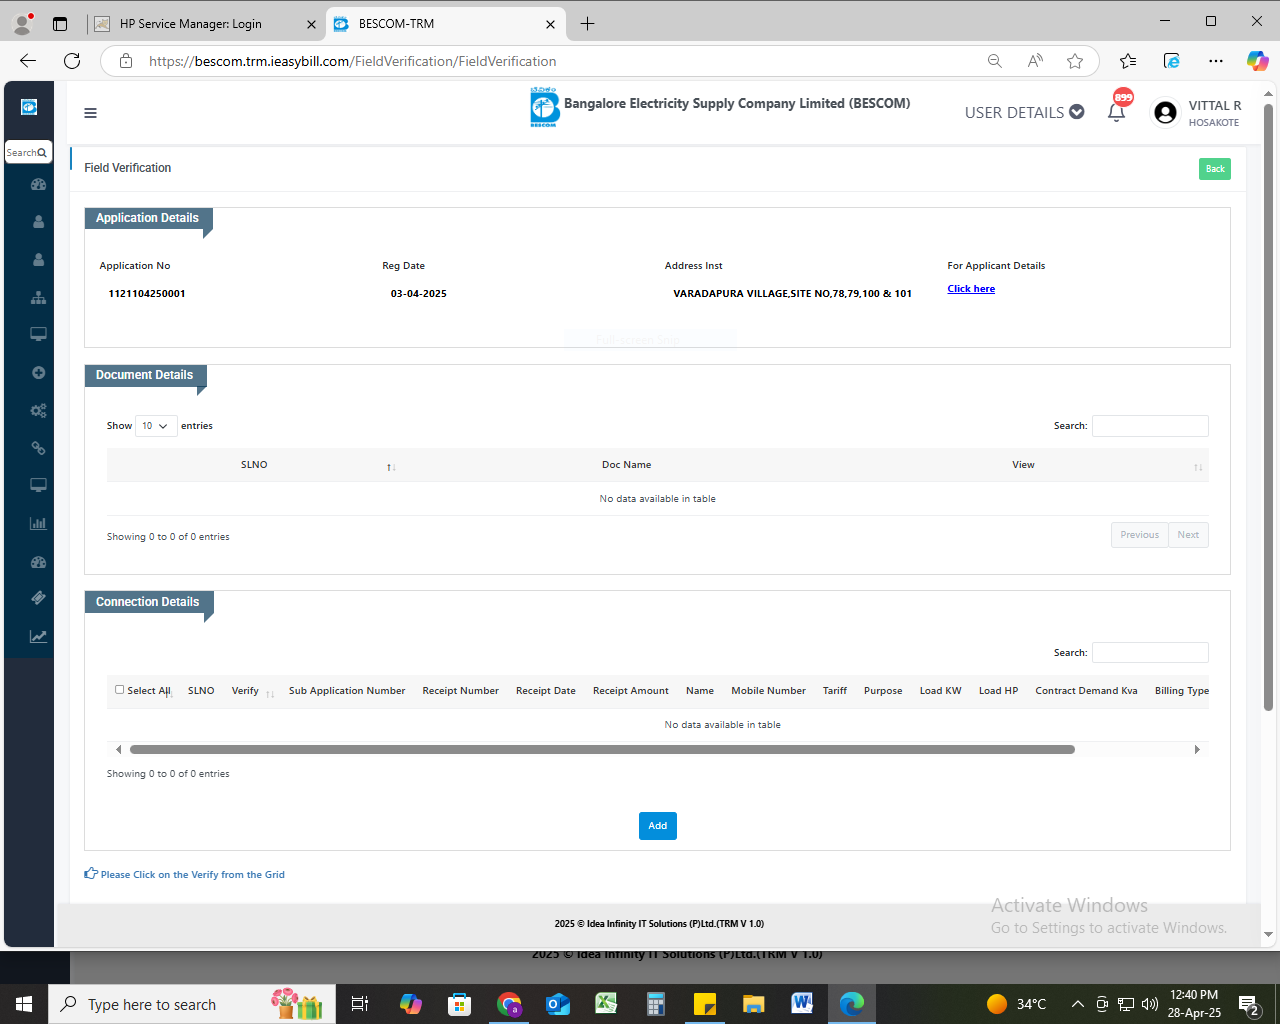This screenshot has height=1024, width=1280.
Task: Click the chain link icon in sidebar
Action: point(38,448)
